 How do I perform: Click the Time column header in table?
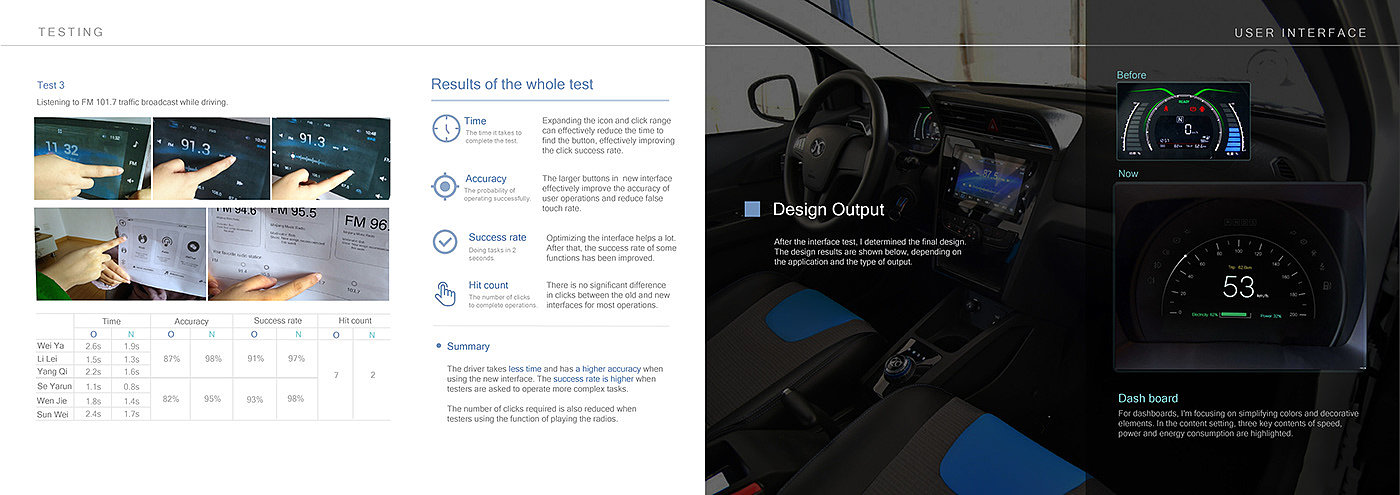tap(112, 321)
